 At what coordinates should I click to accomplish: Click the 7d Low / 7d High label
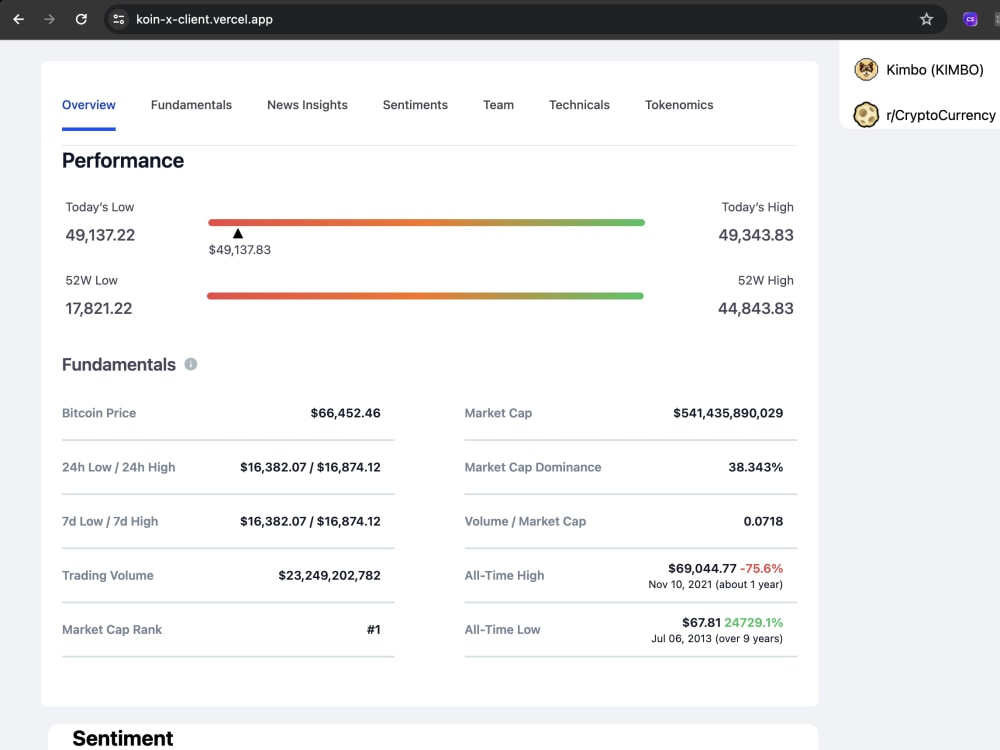[110, 521]
